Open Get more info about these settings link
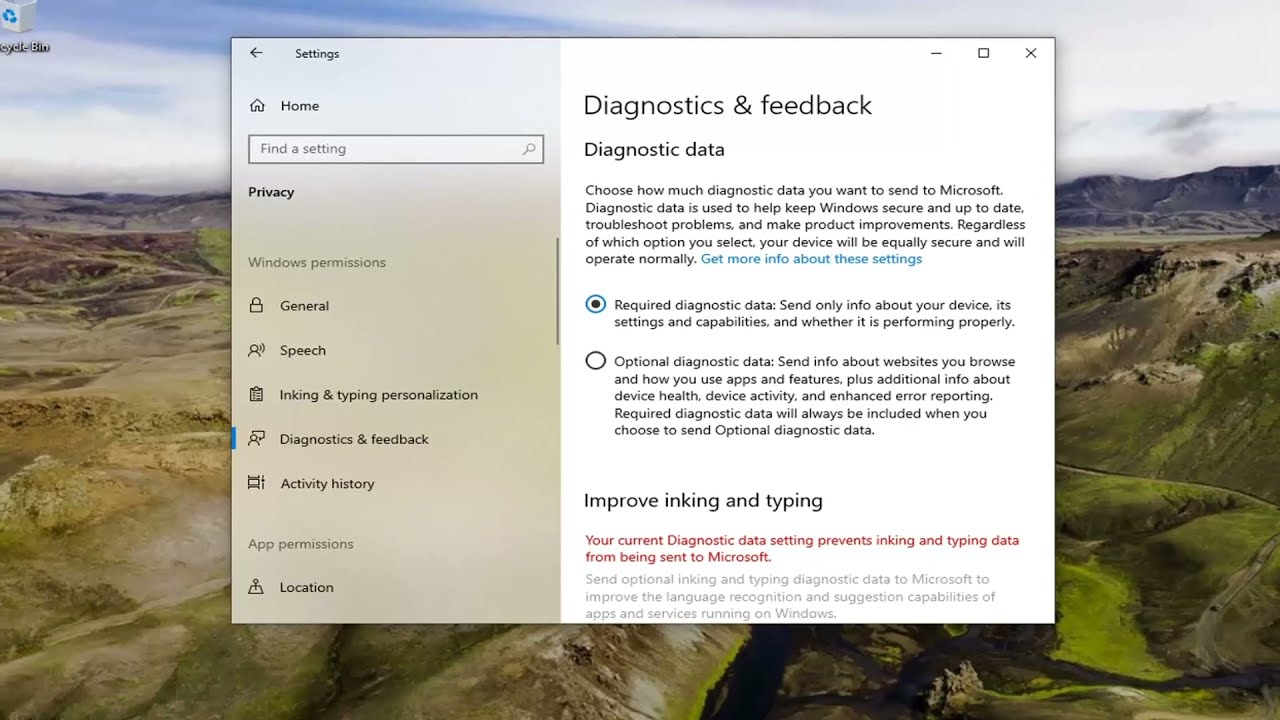Viewport: 1280px width, 720px height. click(x=811, y=259)
